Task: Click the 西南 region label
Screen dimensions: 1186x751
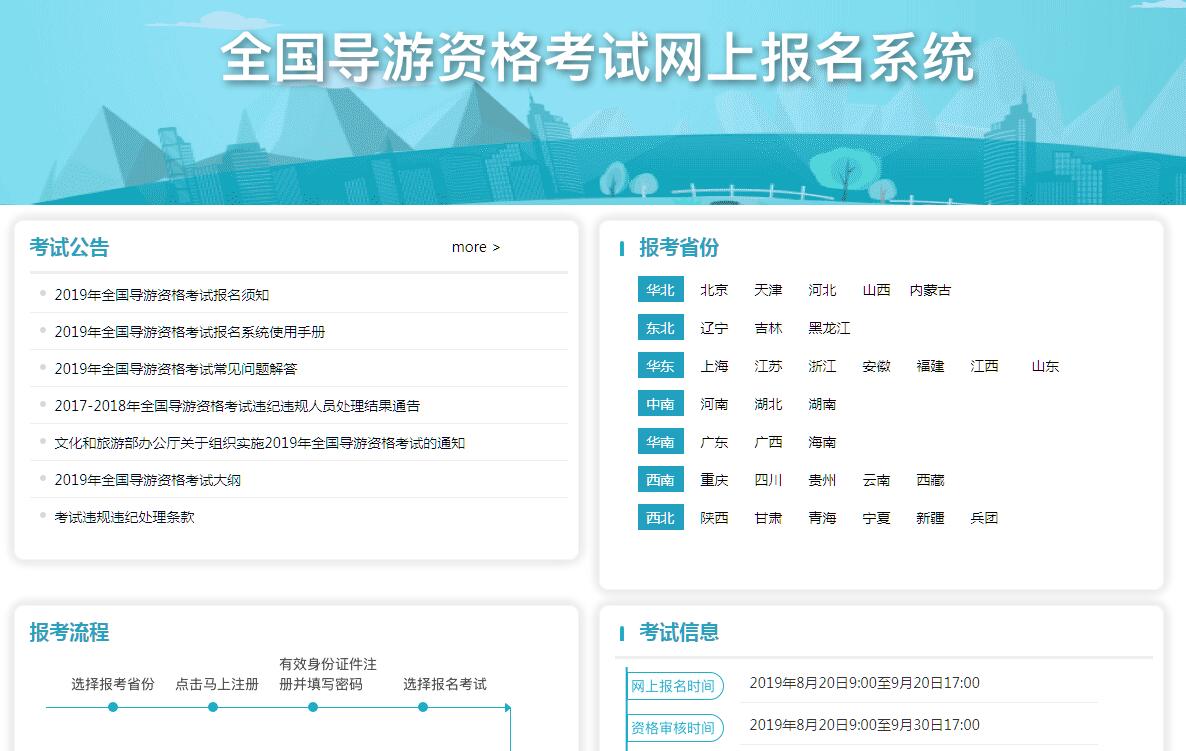Action: tap(660, 480)
